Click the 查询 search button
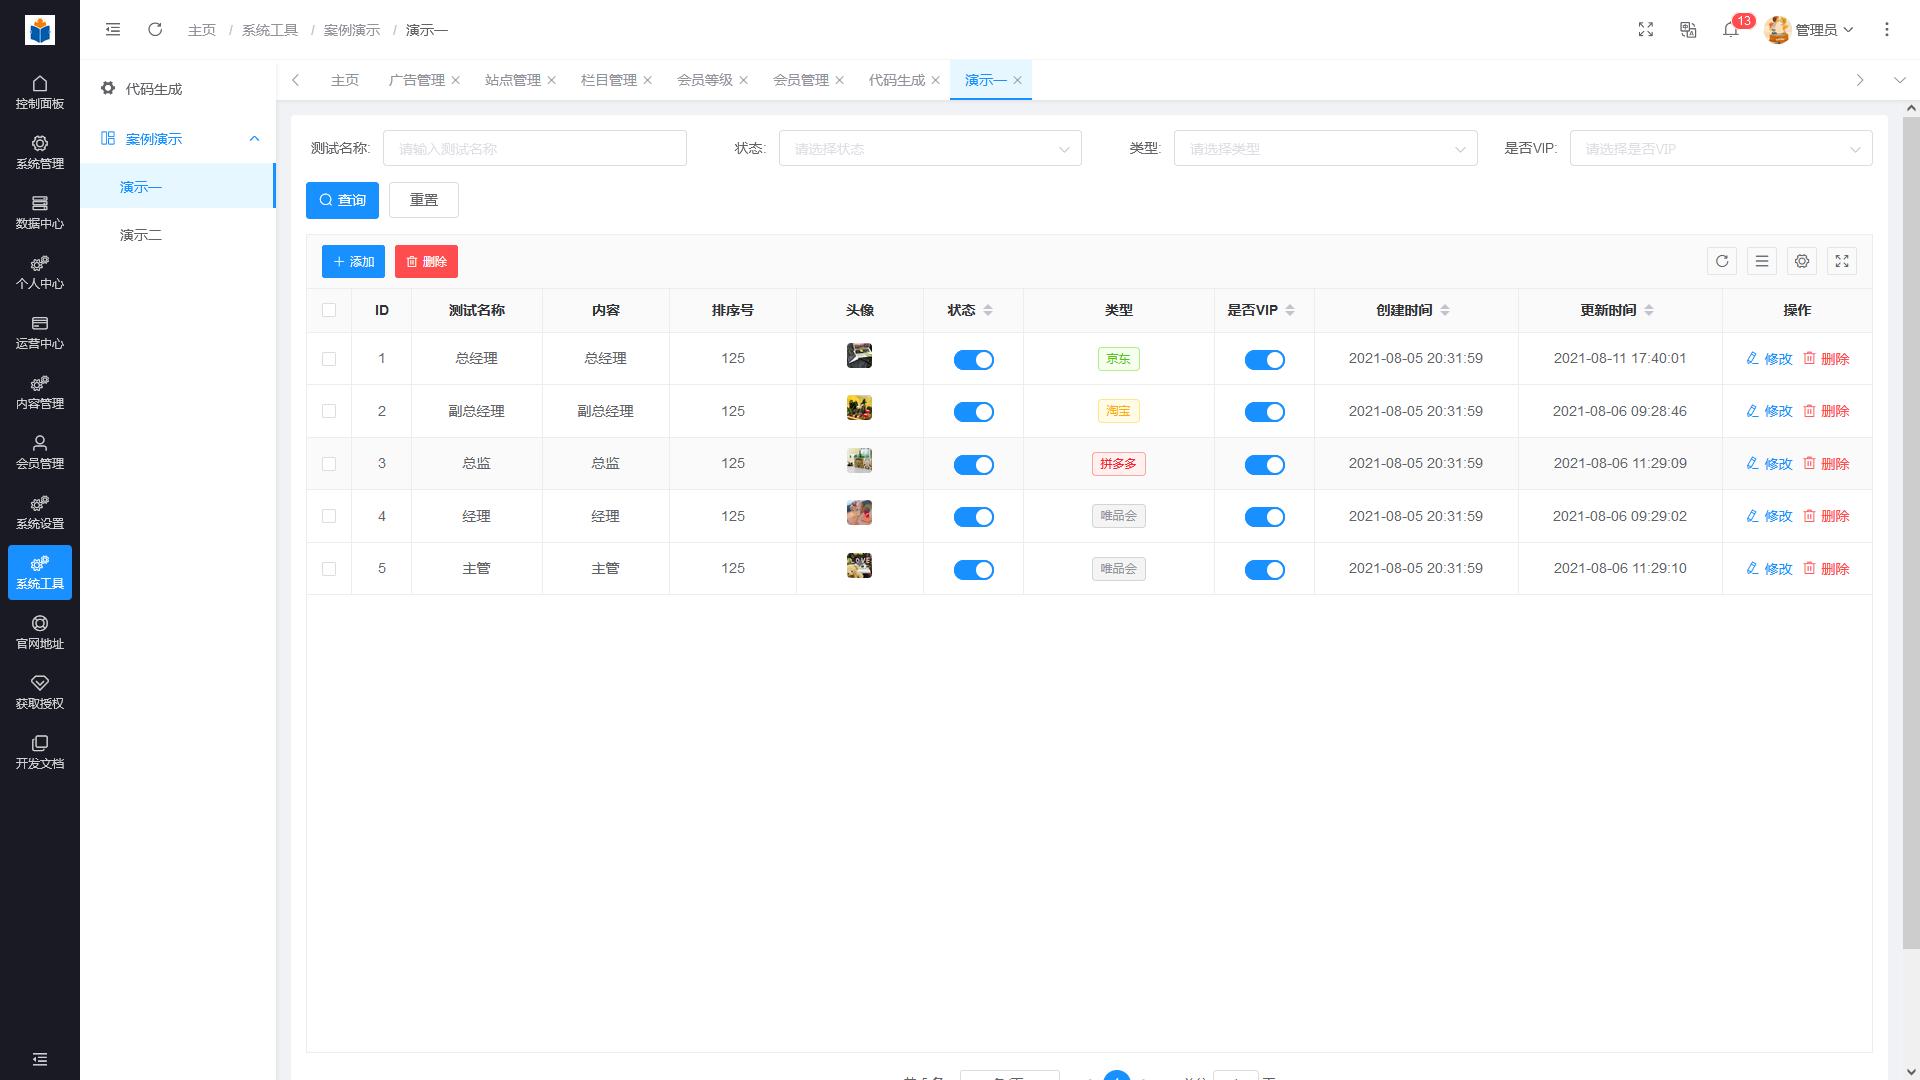This screenshot has height=1080, width=1920. pyautogui.click(x=342, y=200)
